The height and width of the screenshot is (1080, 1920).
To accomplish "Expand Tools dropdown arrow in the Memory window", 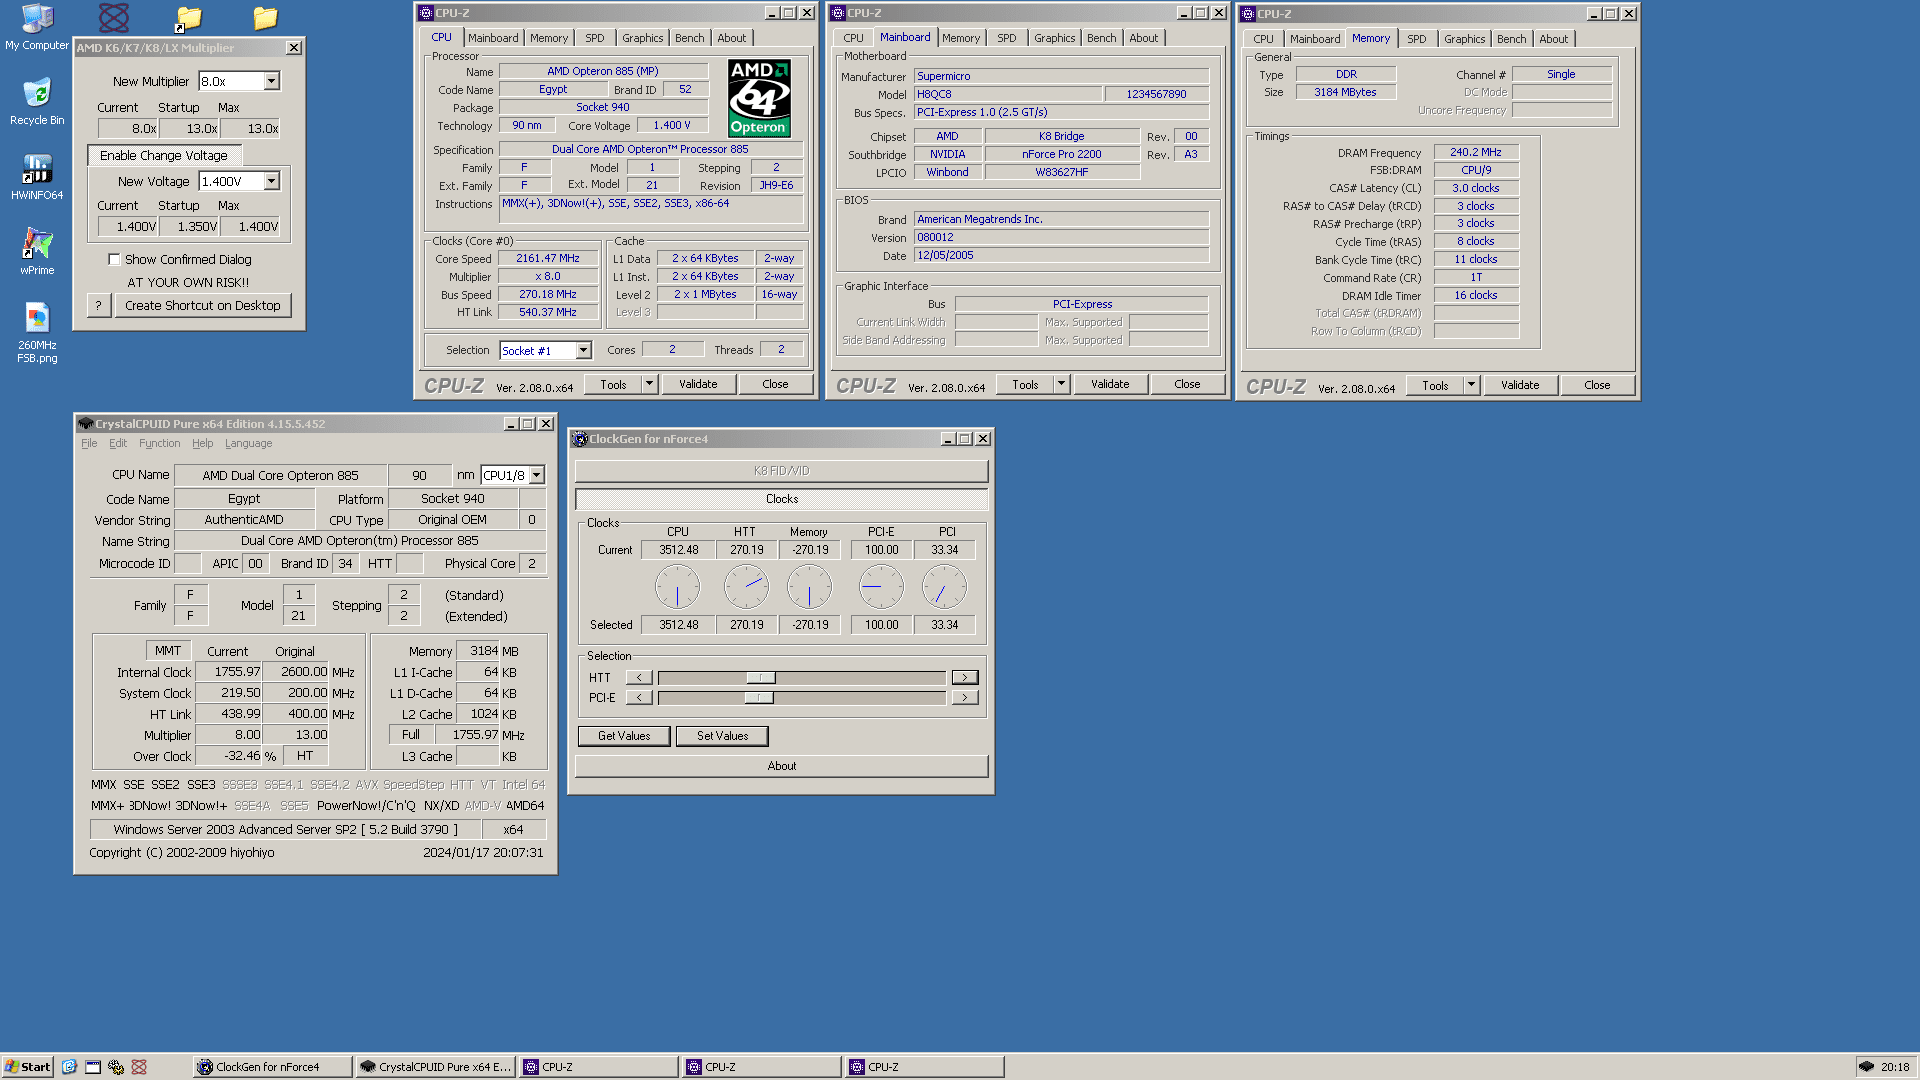I will pos(1471,385).
